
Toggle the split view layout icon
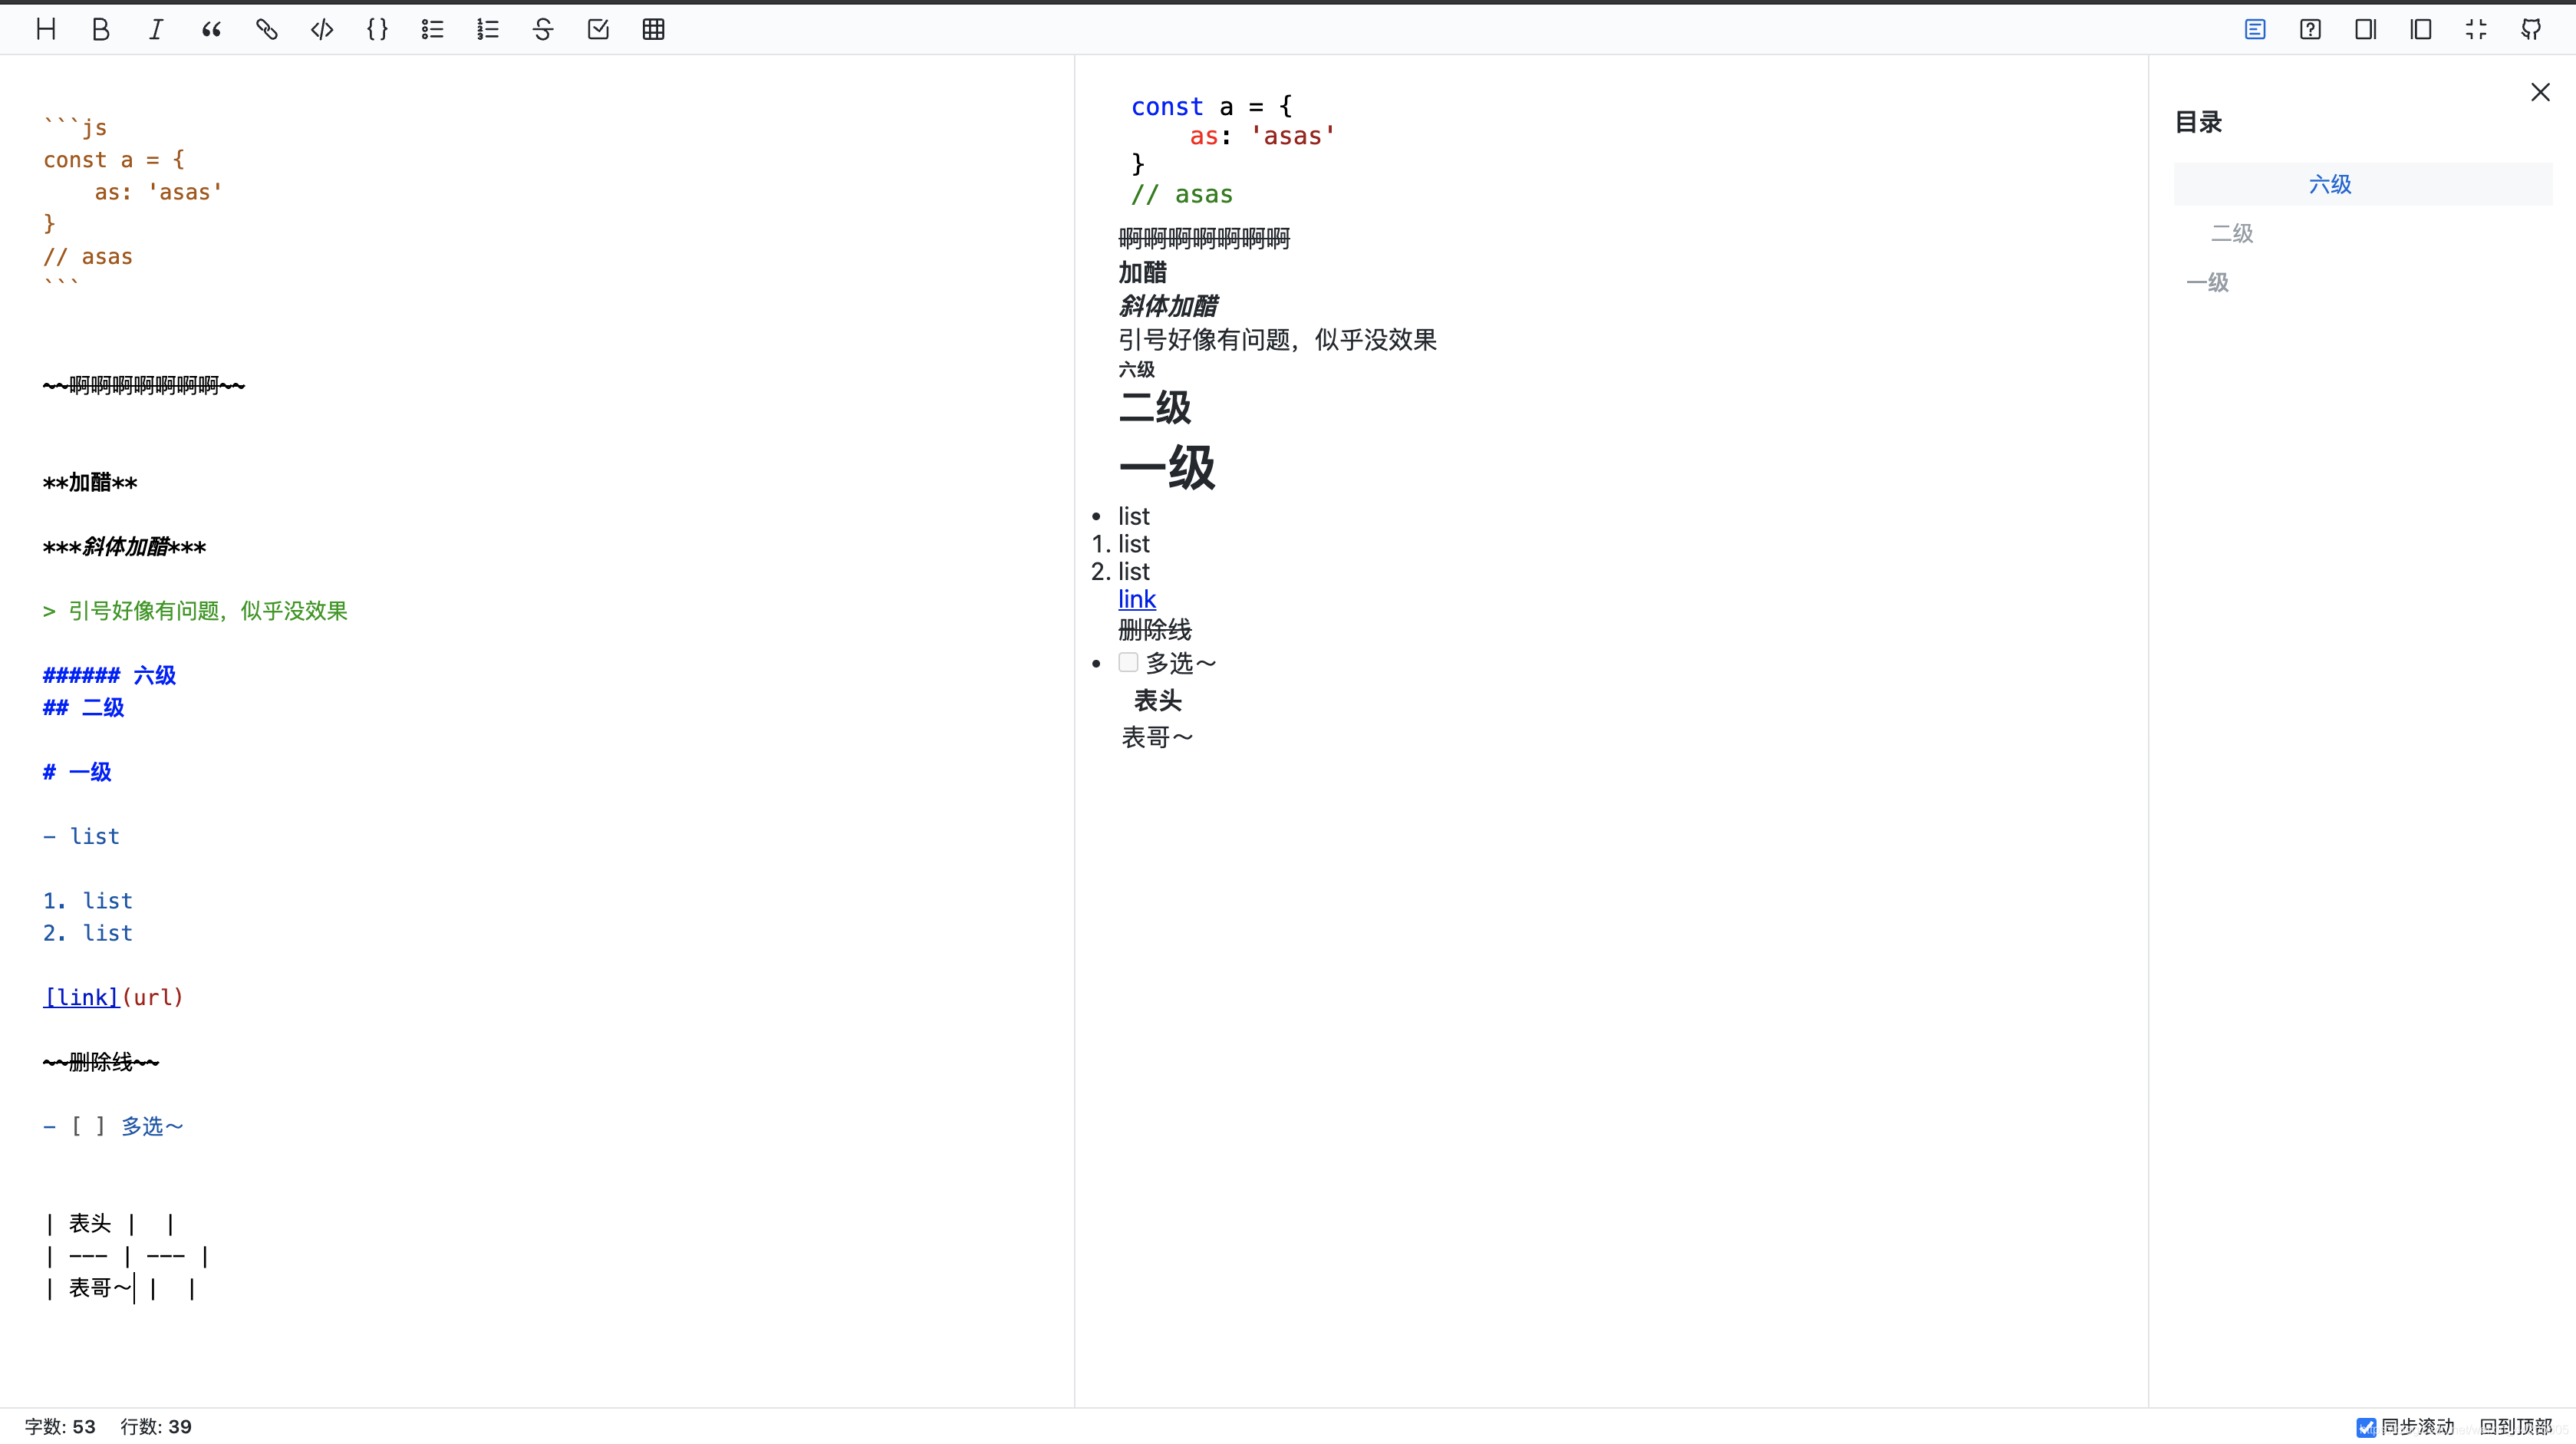click(2421, 29)
